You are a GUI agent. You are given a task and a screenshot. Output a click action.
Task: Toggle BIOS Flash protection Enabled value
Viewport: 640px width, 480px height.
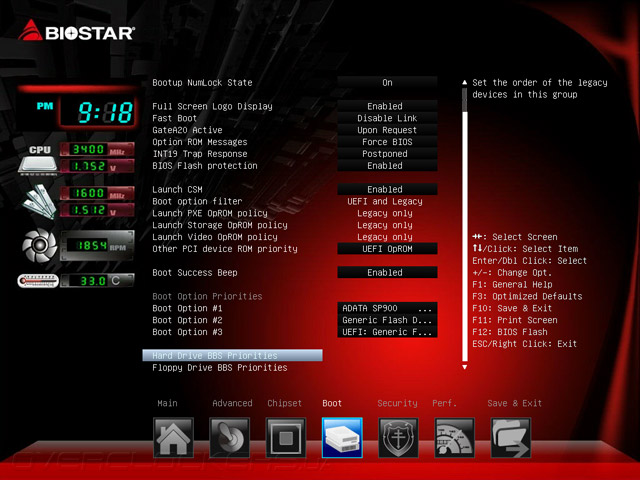click(387, 165)
